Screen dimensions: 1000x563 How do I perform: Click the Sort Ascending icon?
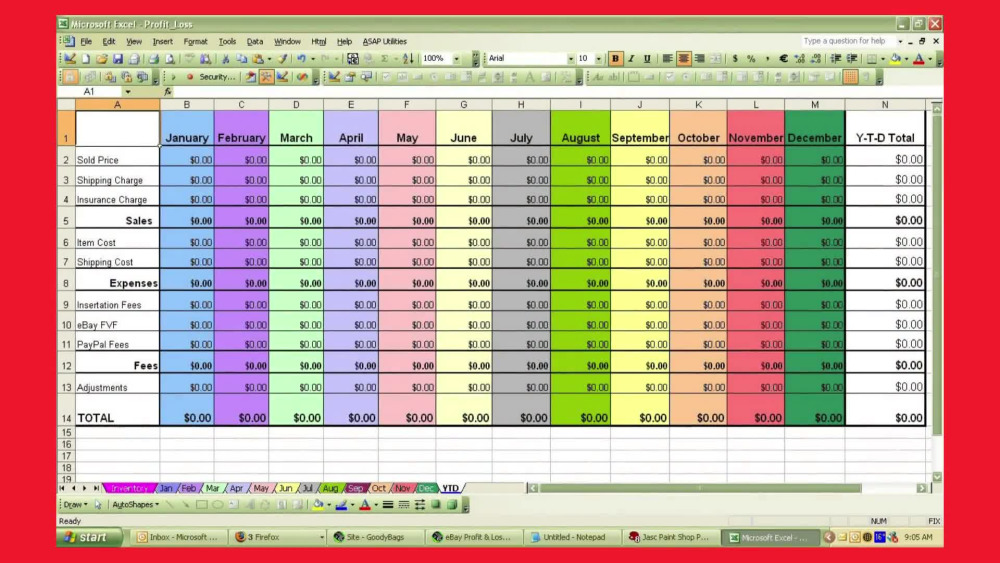pyautogui.click(x=408, y=59)
